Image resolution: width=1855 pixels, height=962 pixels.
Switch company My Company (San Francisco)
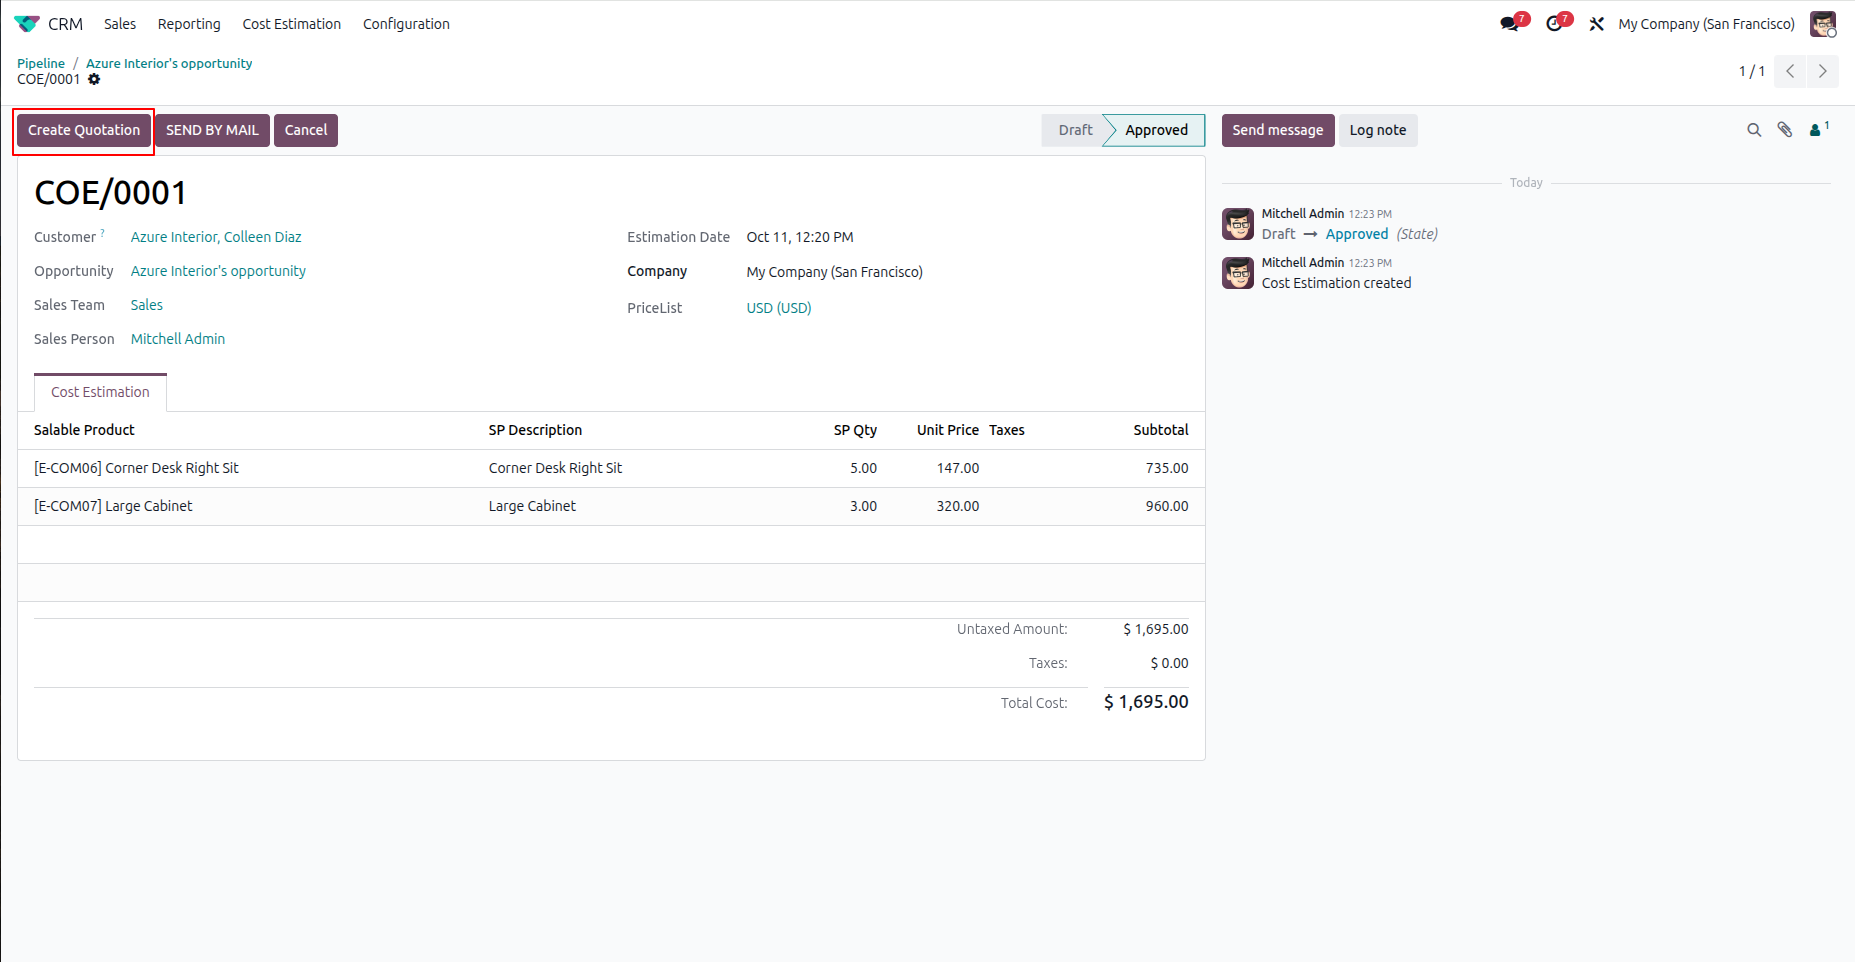[1706, 24]
